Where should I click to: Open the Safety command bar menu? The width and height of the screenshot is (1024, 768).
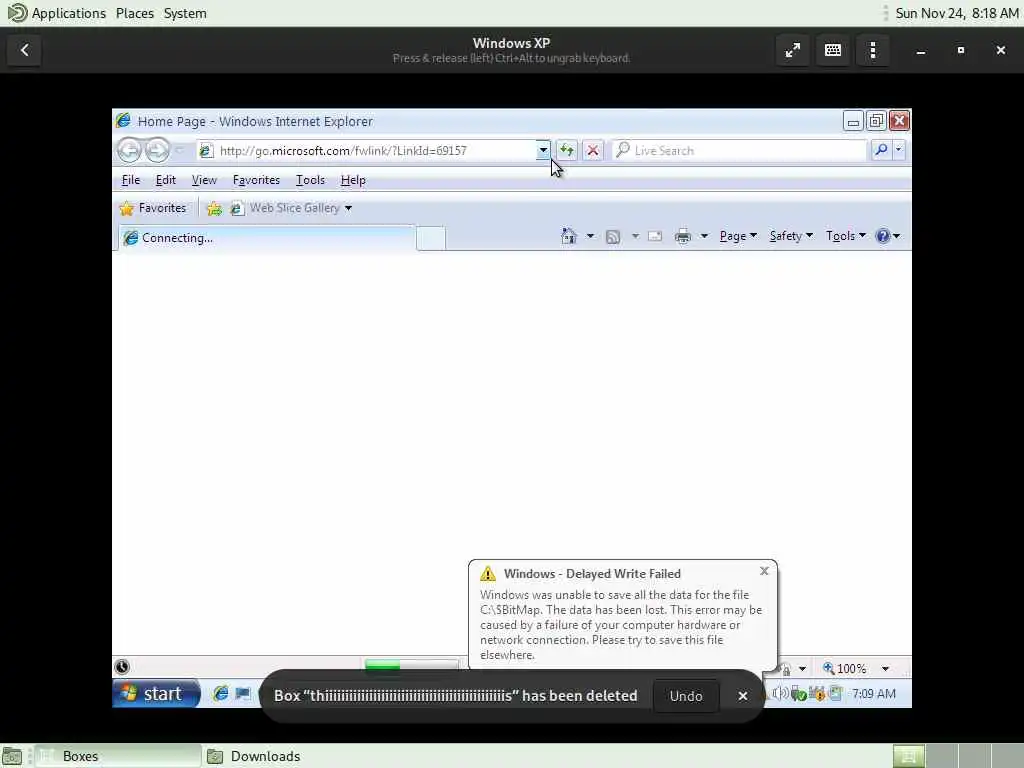(x=791, y=236)
